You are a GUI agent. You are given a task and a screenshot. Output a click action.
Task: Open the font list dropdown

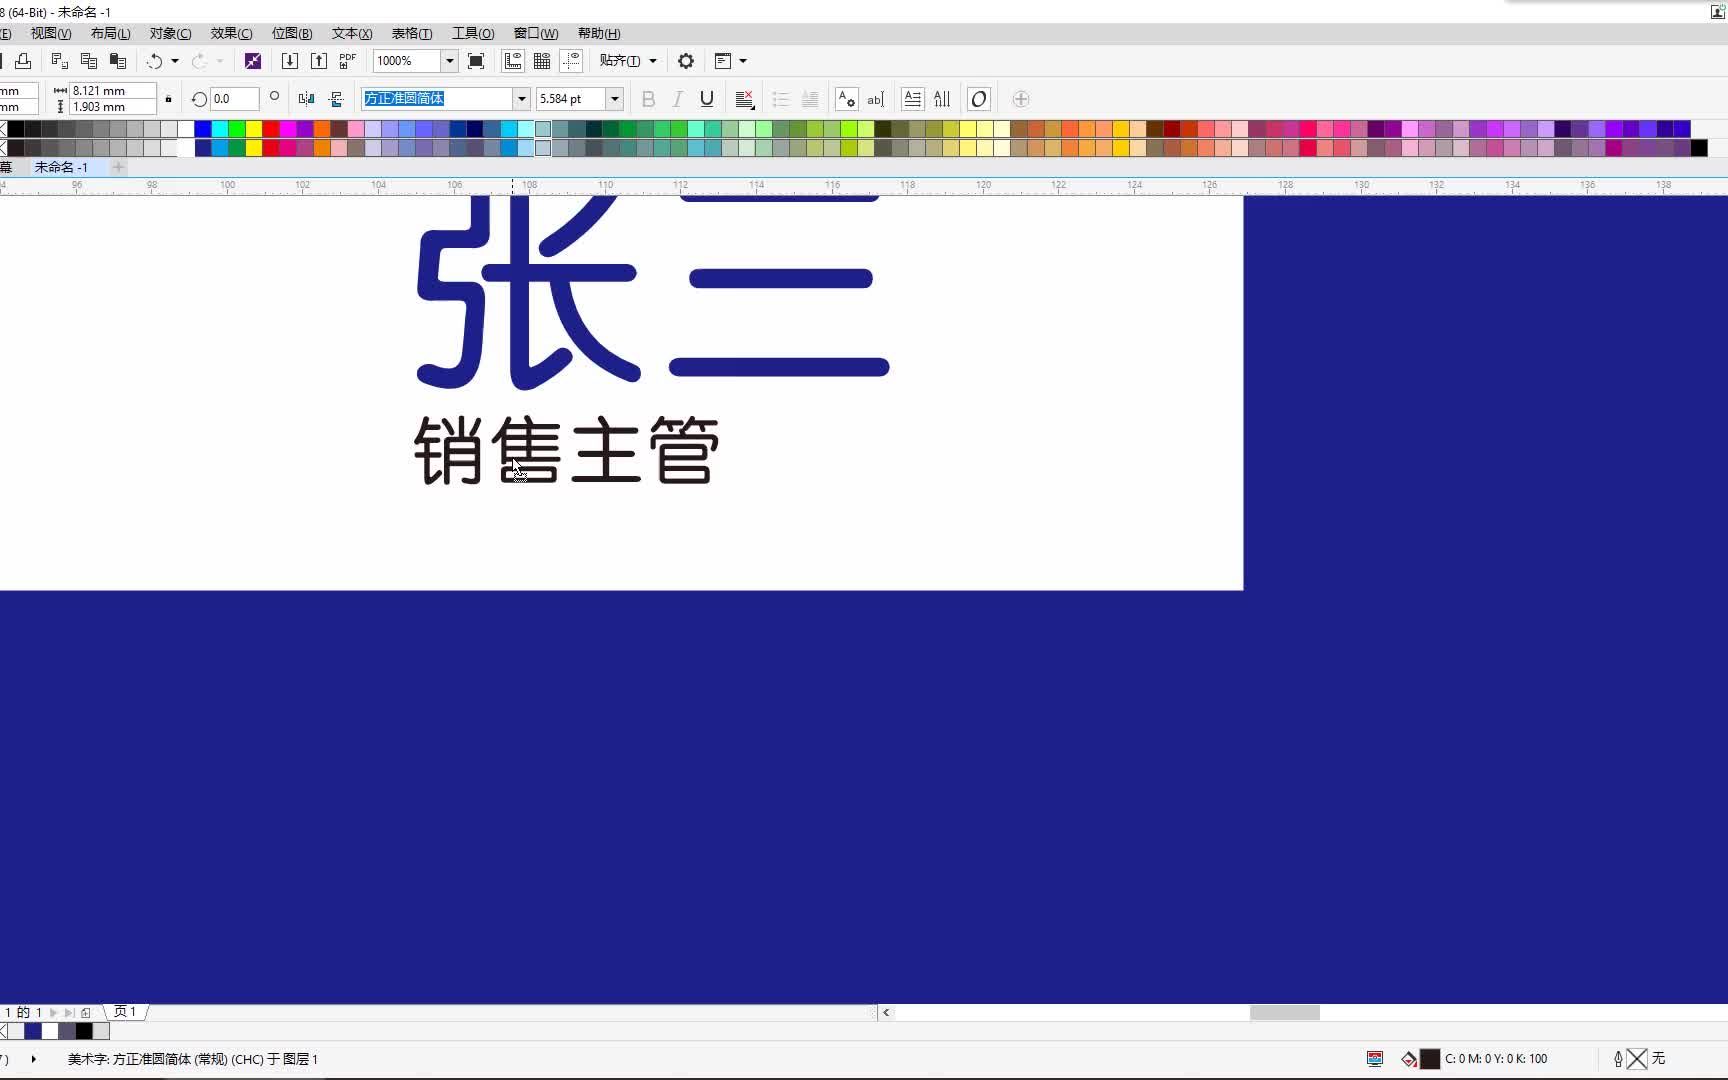(x=521, y=99)
